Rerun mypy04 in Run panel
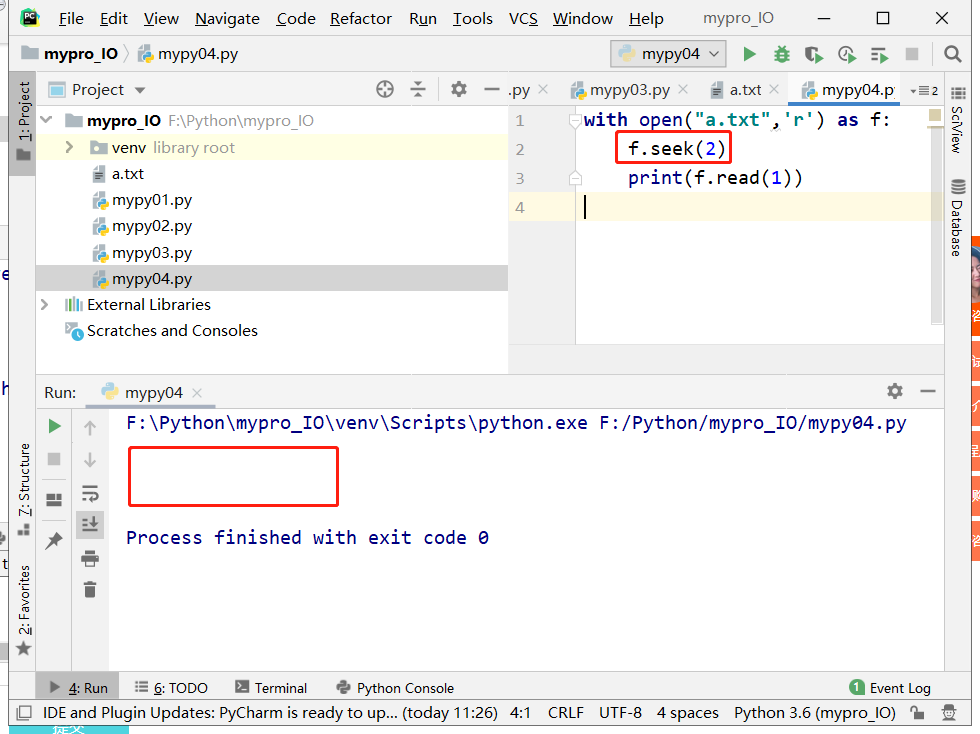This screenshot has height=734, width=980. click(54, 426)
